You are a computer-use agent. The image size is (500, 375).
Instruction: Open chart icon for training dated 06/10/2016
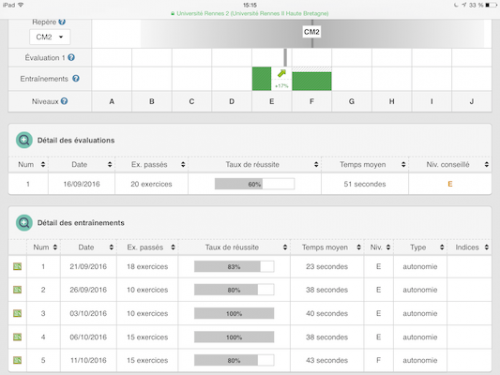pos(17,337)
